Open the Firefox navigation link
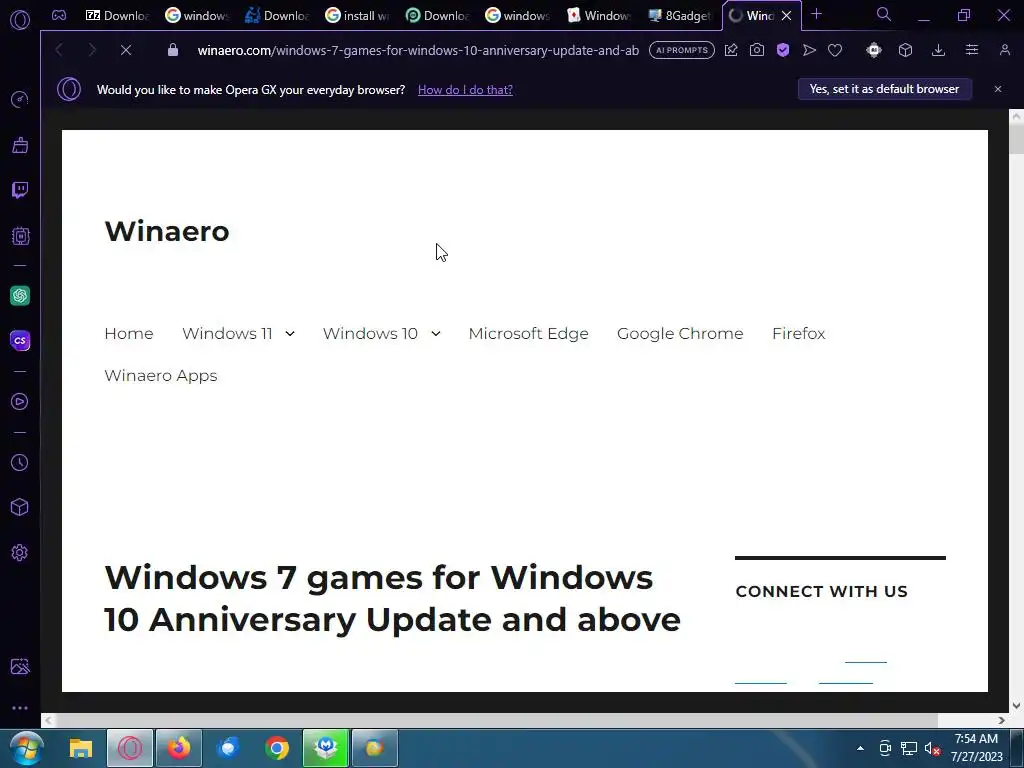The height and width of the screenshot is (768, 1024). click(799, 334)
